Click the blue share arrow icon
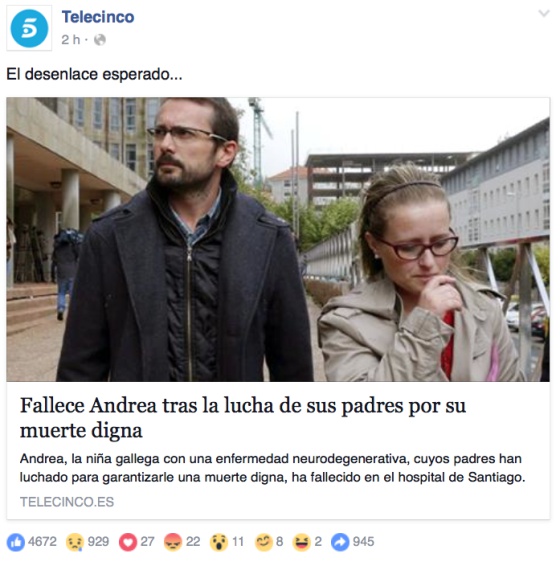 tap(340, 542)
